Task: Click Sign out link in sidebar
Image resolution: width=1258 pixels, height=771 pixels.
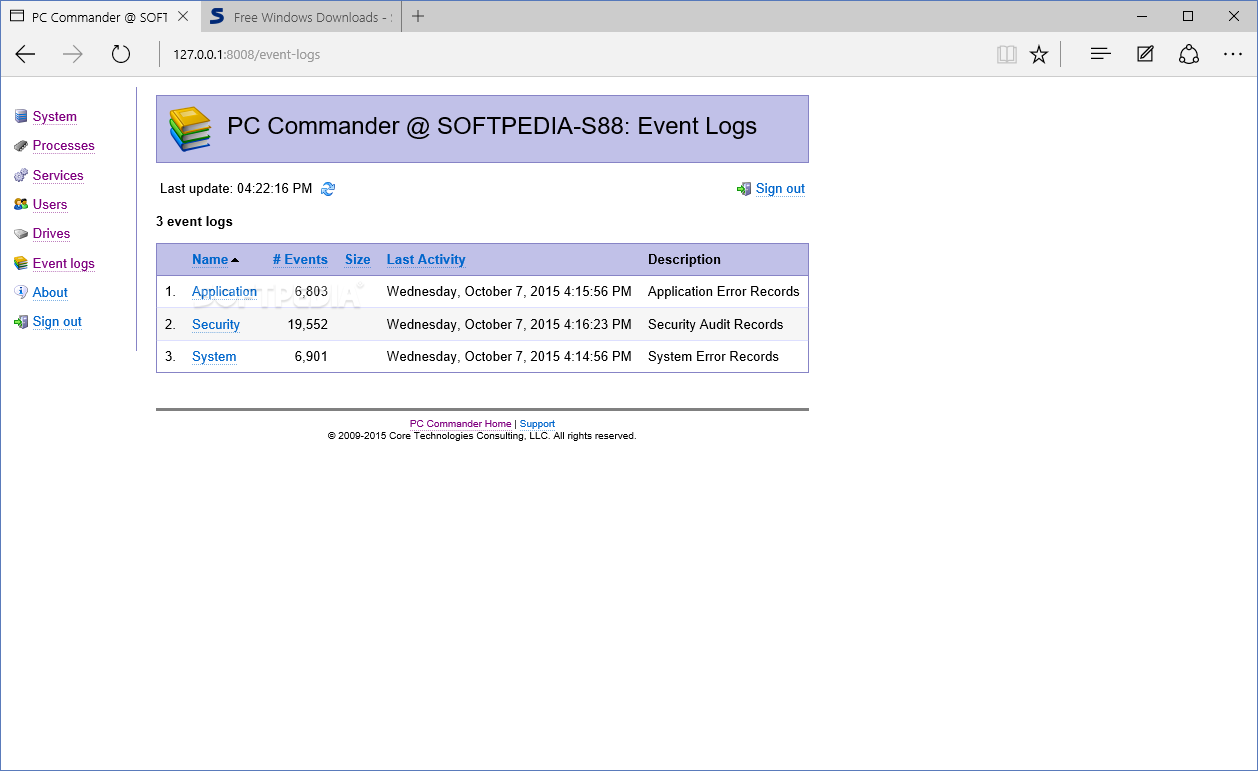Action: point(57,322)
